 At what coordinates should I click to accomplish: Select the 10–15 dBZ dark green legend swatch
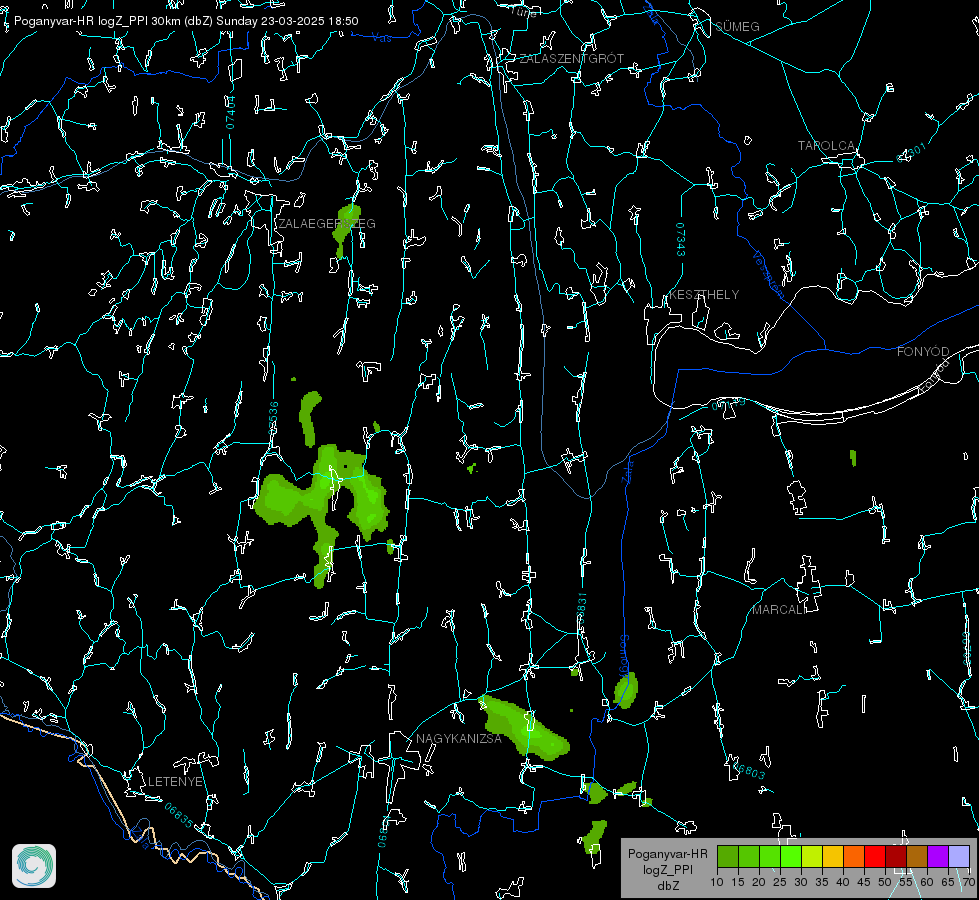tap(727, 856)
